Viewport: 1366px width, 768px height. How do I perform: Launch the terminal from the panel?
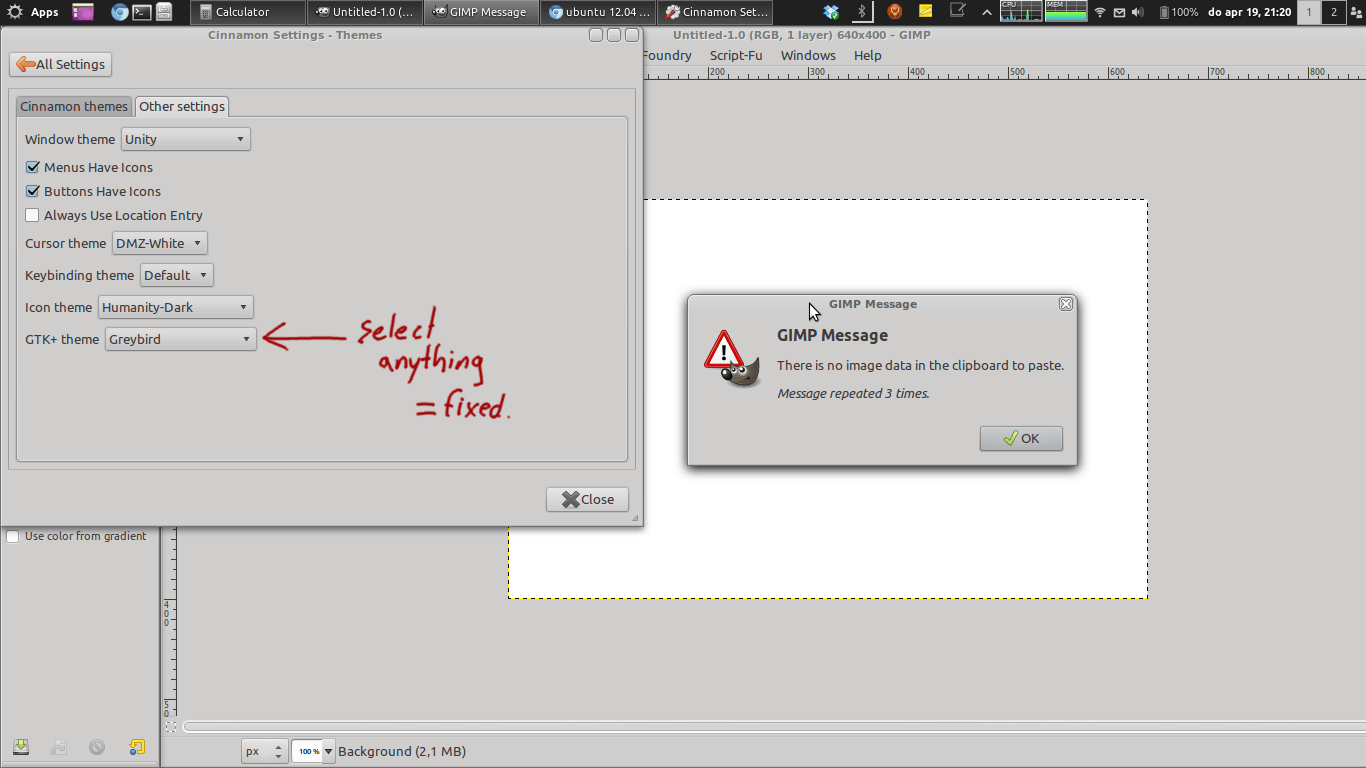point(142,12)
